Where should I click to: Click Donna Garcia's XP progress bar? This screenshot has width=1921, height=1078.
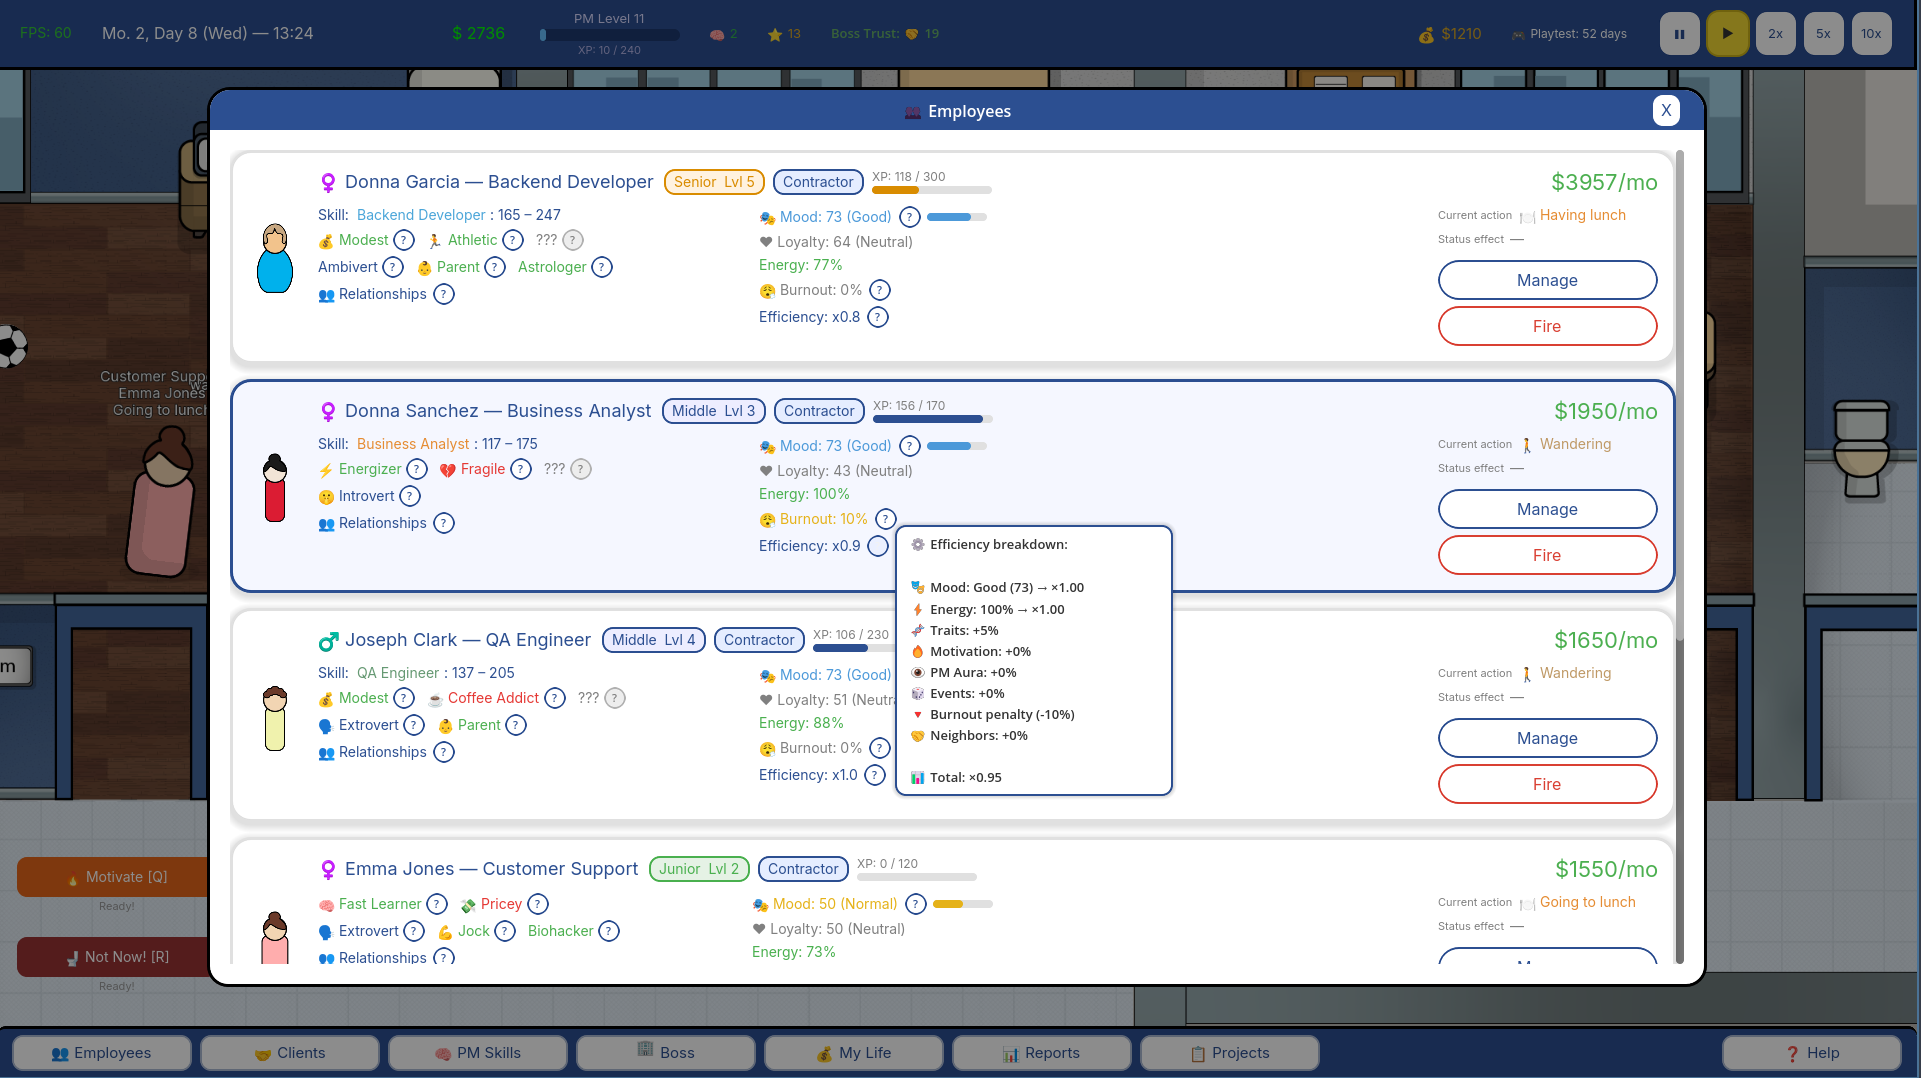(931, 190)
